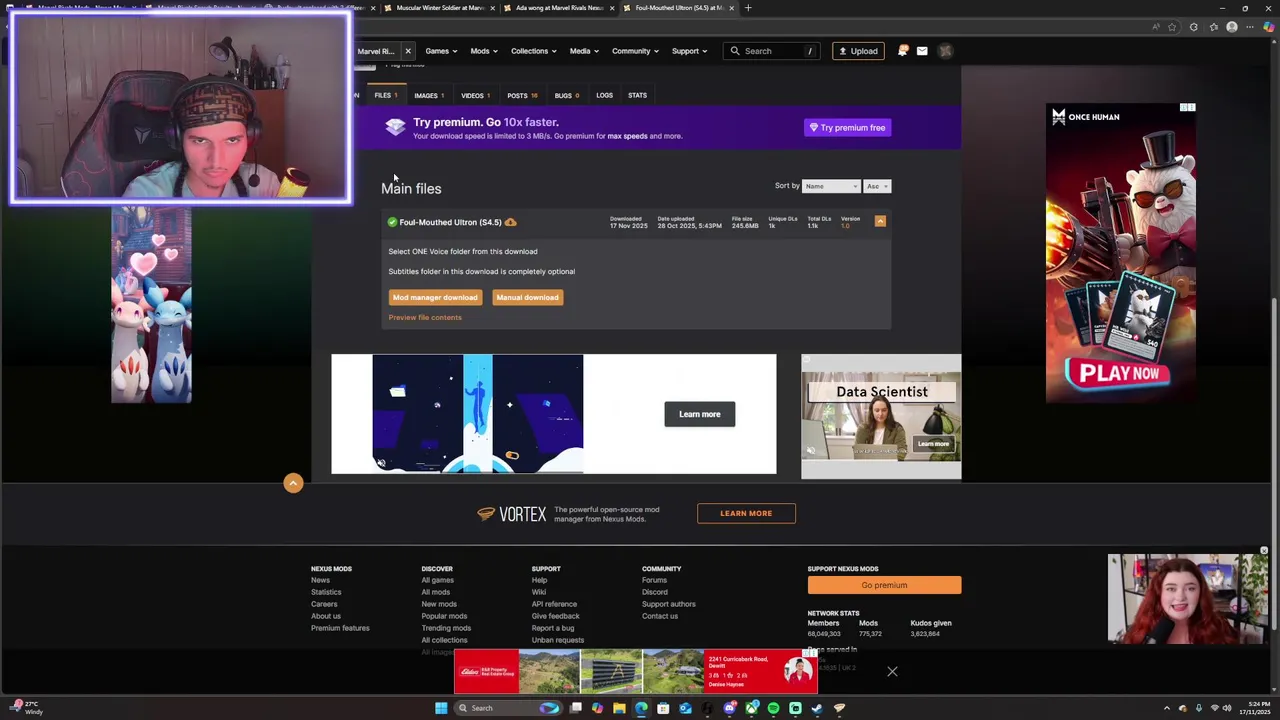This screenshot has width=1280, height=720.
Task: Switch to Muscular Winter Soldier browser tab
Action: point(440,8)
